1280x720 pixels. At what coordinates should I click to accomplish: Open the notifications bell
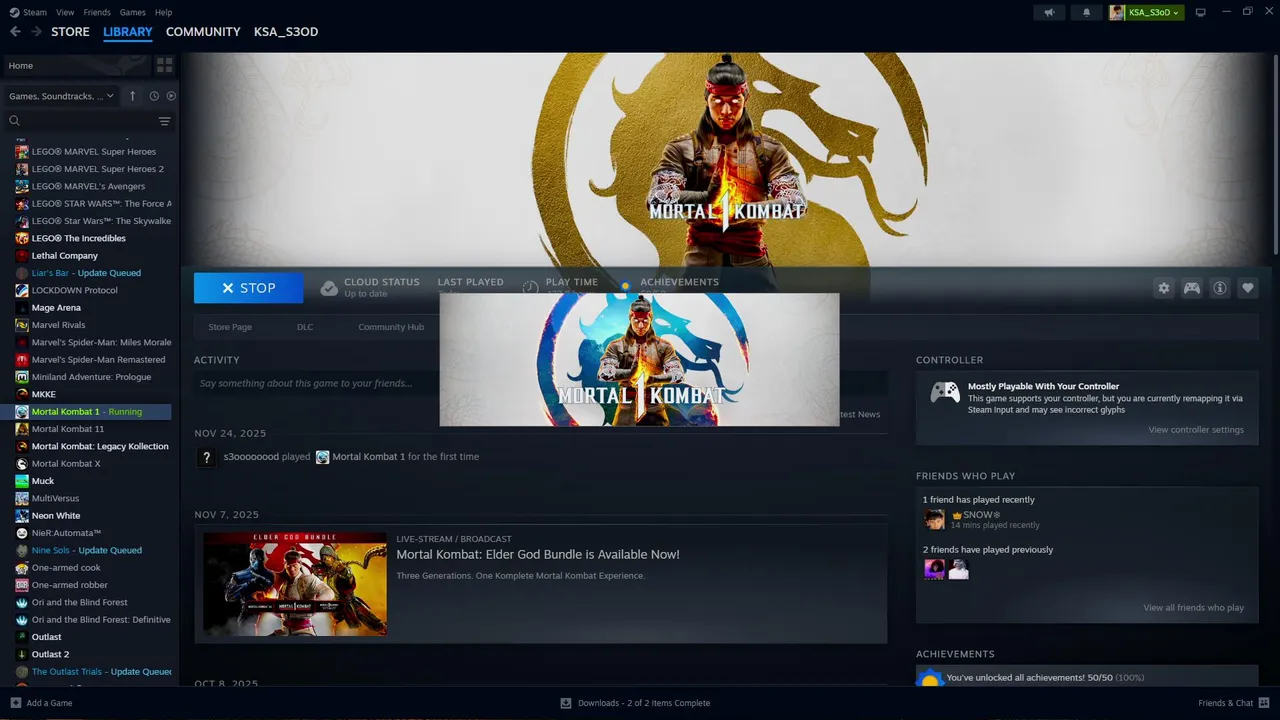pyautogui.click(x=1087, y=12)
